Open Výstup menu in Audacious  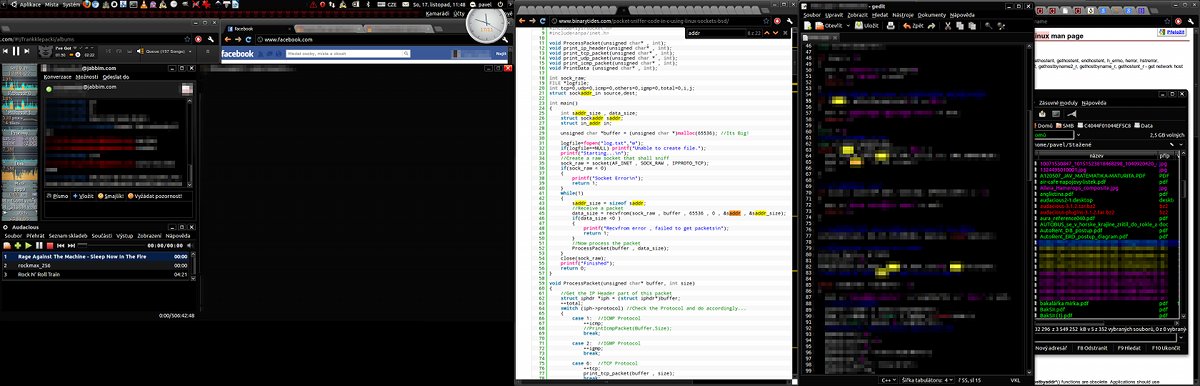point(124,236)
